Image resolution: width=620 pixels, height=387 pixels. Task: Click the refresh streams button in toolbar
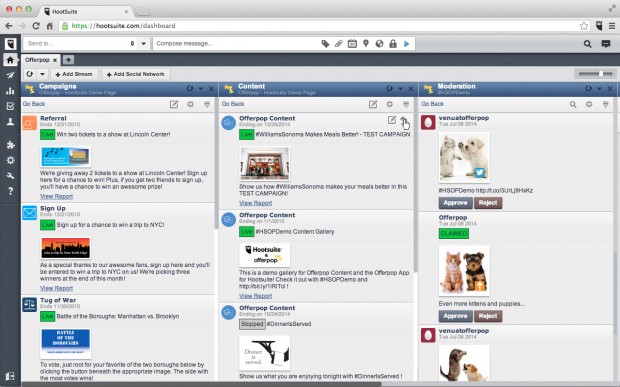[x=30, y=74]
